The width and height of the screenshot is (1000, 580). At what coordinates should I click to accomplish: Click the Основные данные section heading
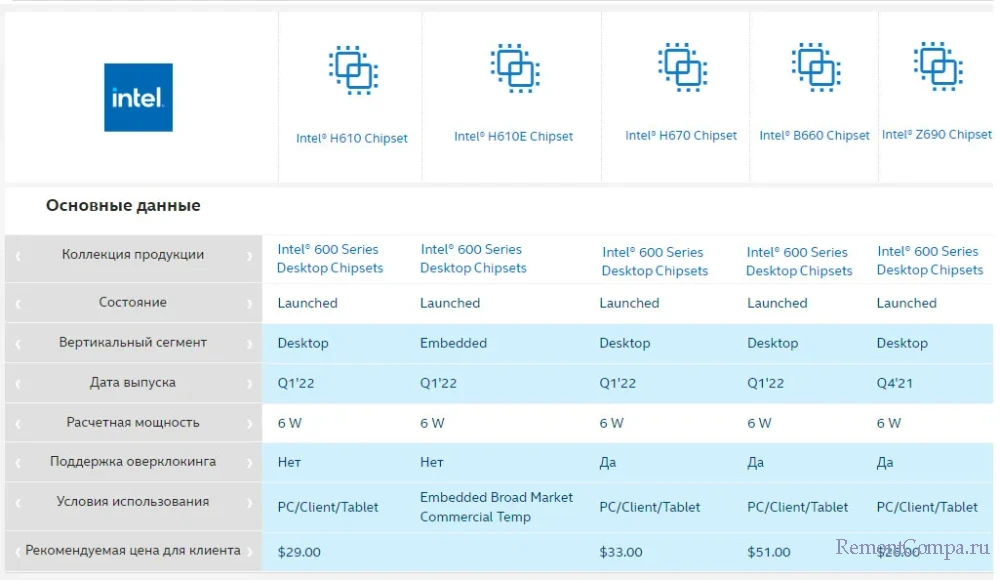click(x=123, y=206)
